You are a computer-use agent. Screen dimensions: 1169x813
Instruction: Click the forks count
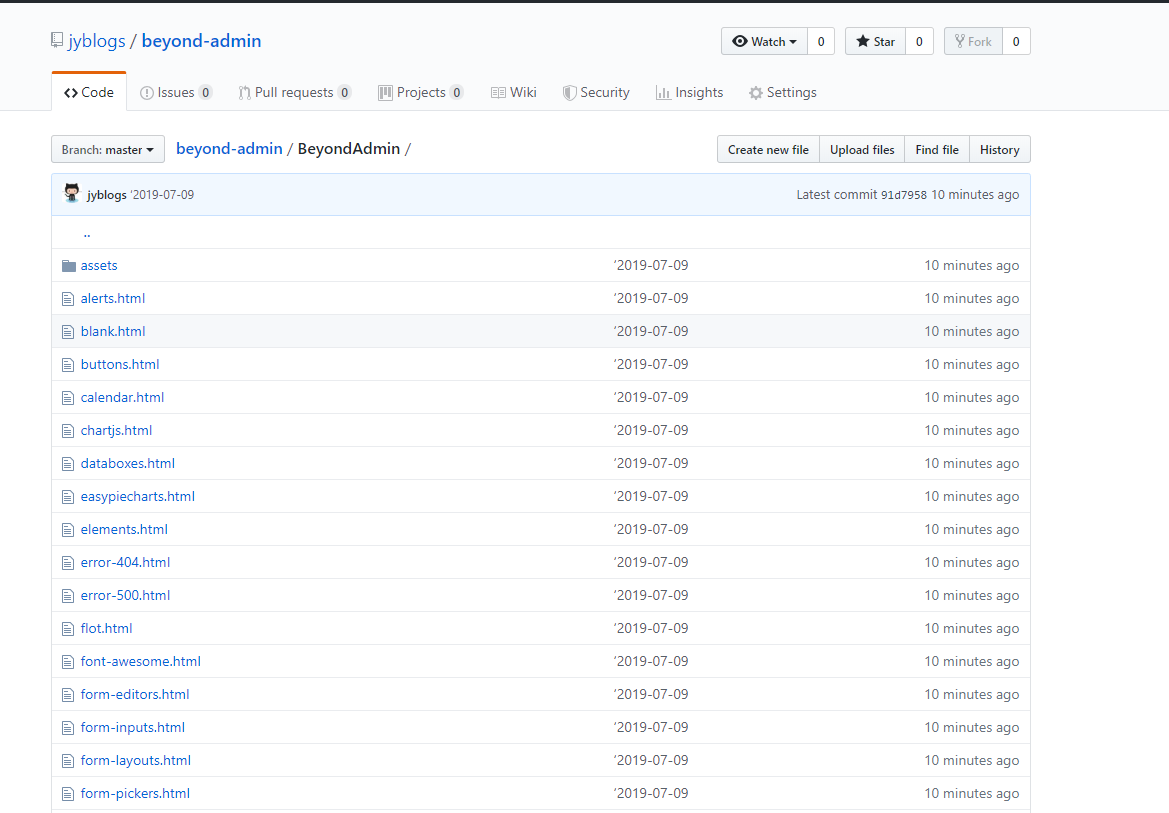[1016, 42]
